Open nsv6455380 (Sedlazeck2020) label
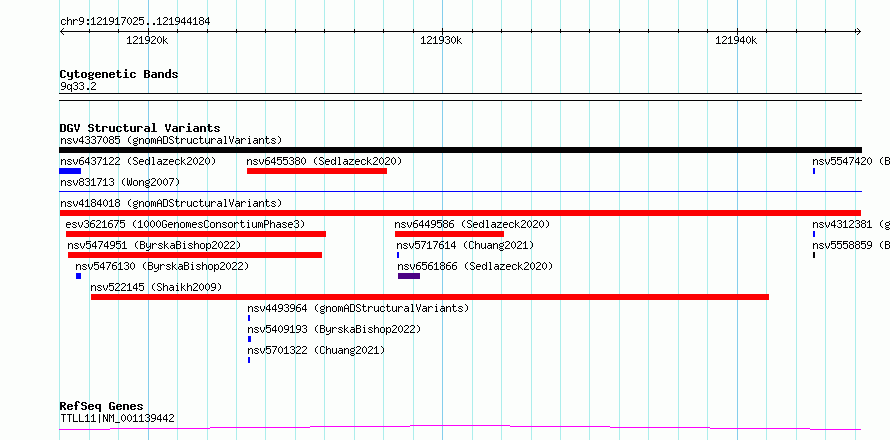This screenshot has width=890, height=440. click(324, 161)
